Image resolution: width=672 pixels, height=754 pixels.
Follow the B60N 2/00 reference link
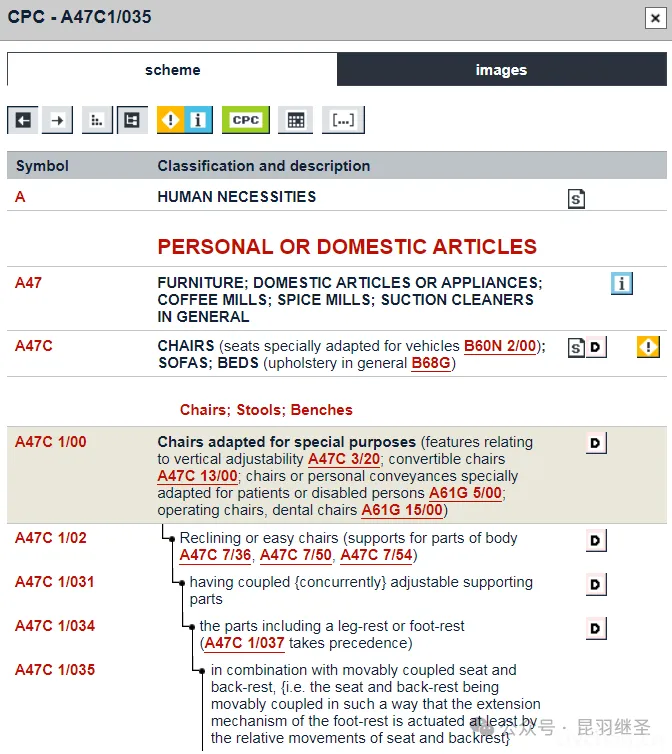(x=500, y=346)
